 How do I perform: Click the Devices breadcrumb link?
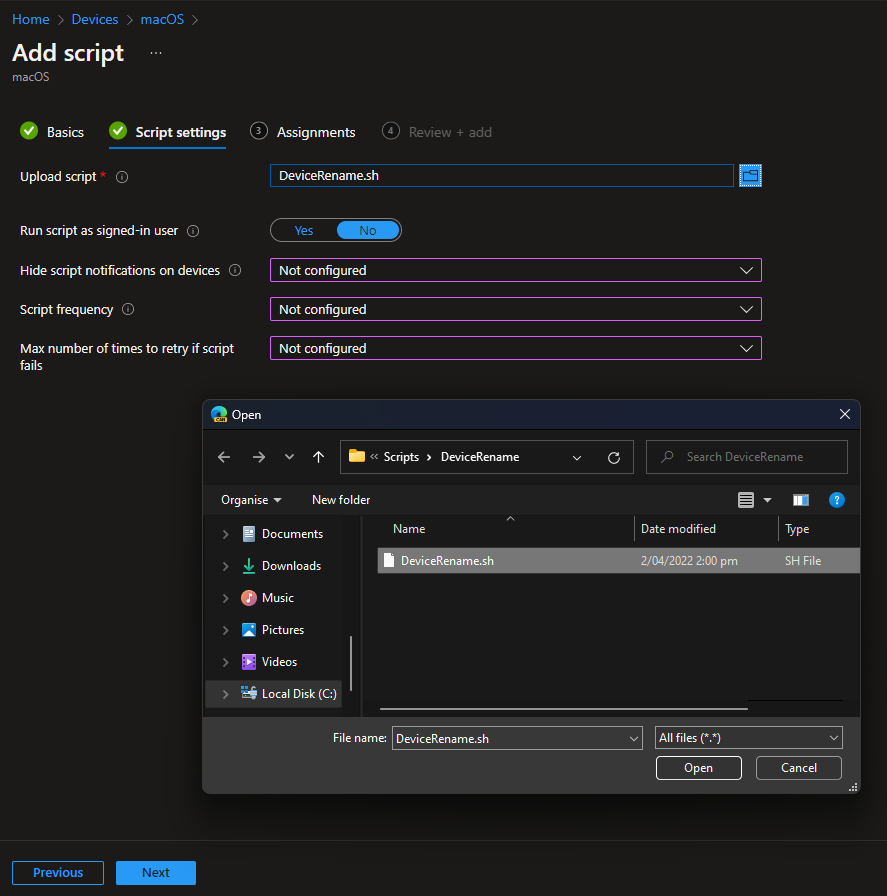[x=95, y=19]
